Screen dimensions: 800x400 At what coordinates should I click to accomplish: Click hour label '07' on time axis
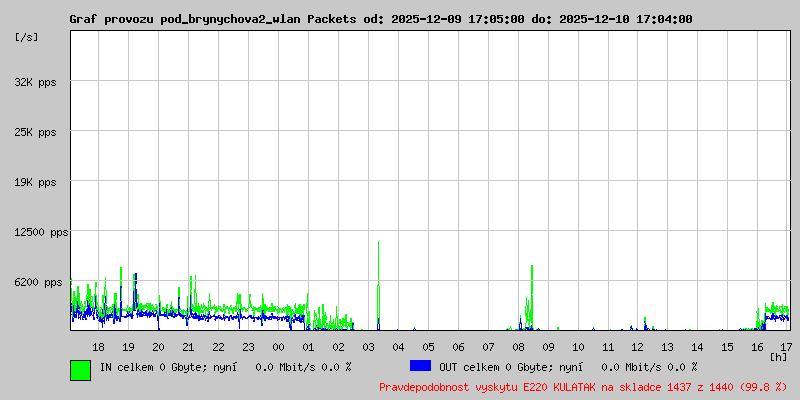pos(488,347)
